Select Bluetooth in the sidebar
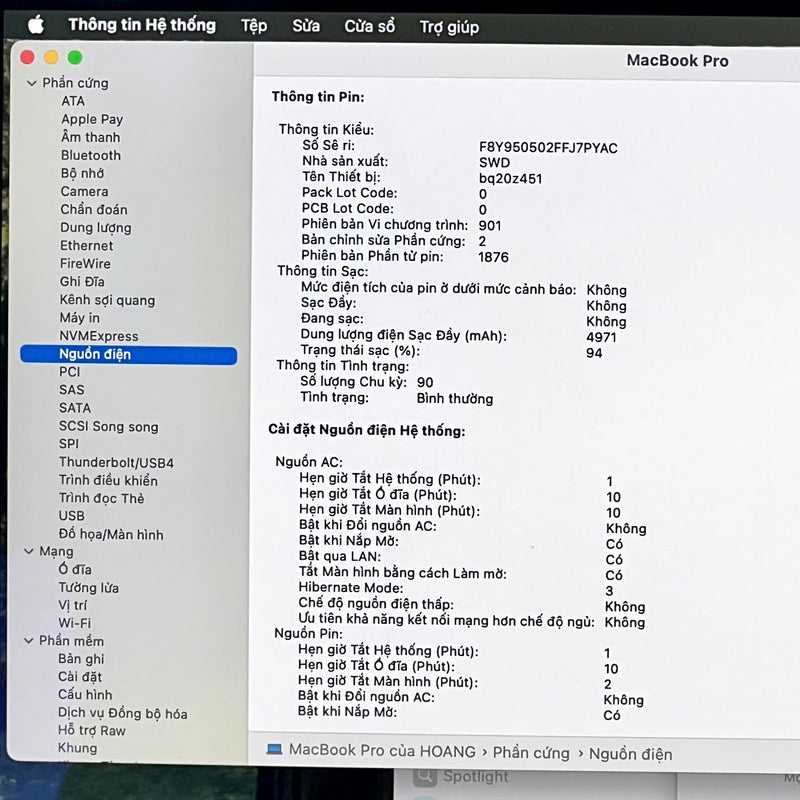800x800 pixels. [x=90, y=155]
